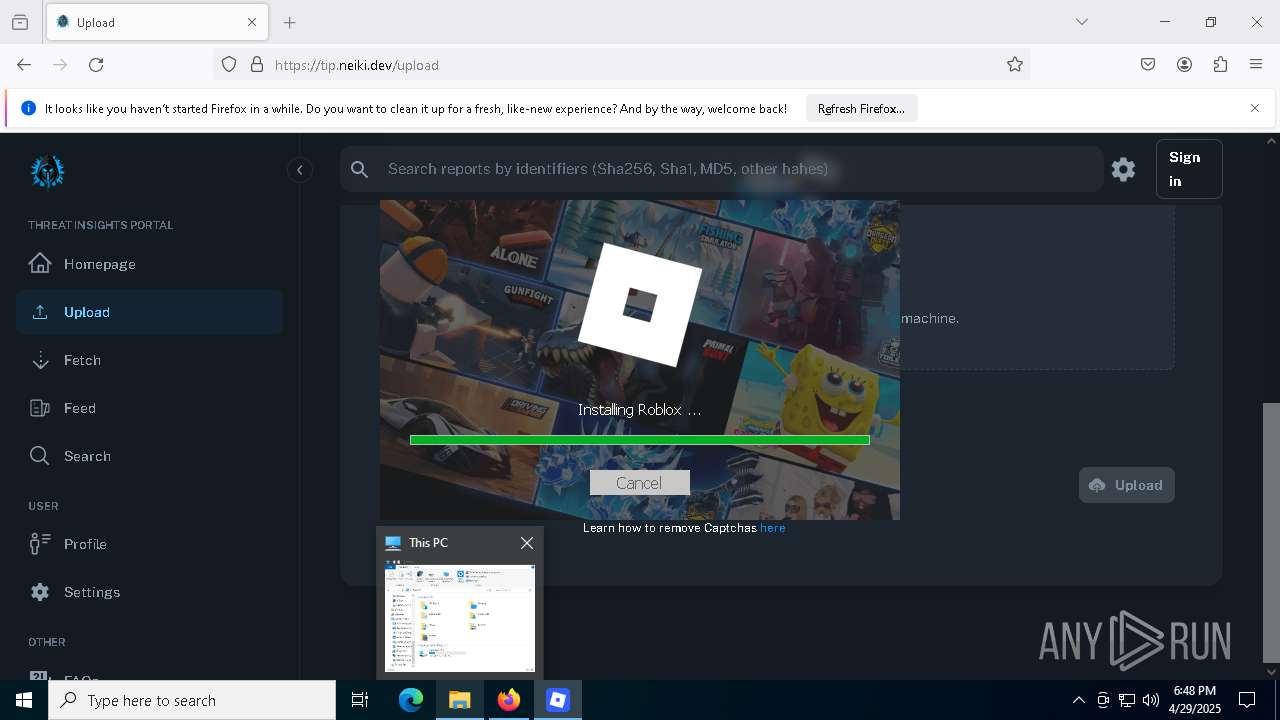Reload the page
The height and width of the screenshot is (720, 1280).
[96, 65]
